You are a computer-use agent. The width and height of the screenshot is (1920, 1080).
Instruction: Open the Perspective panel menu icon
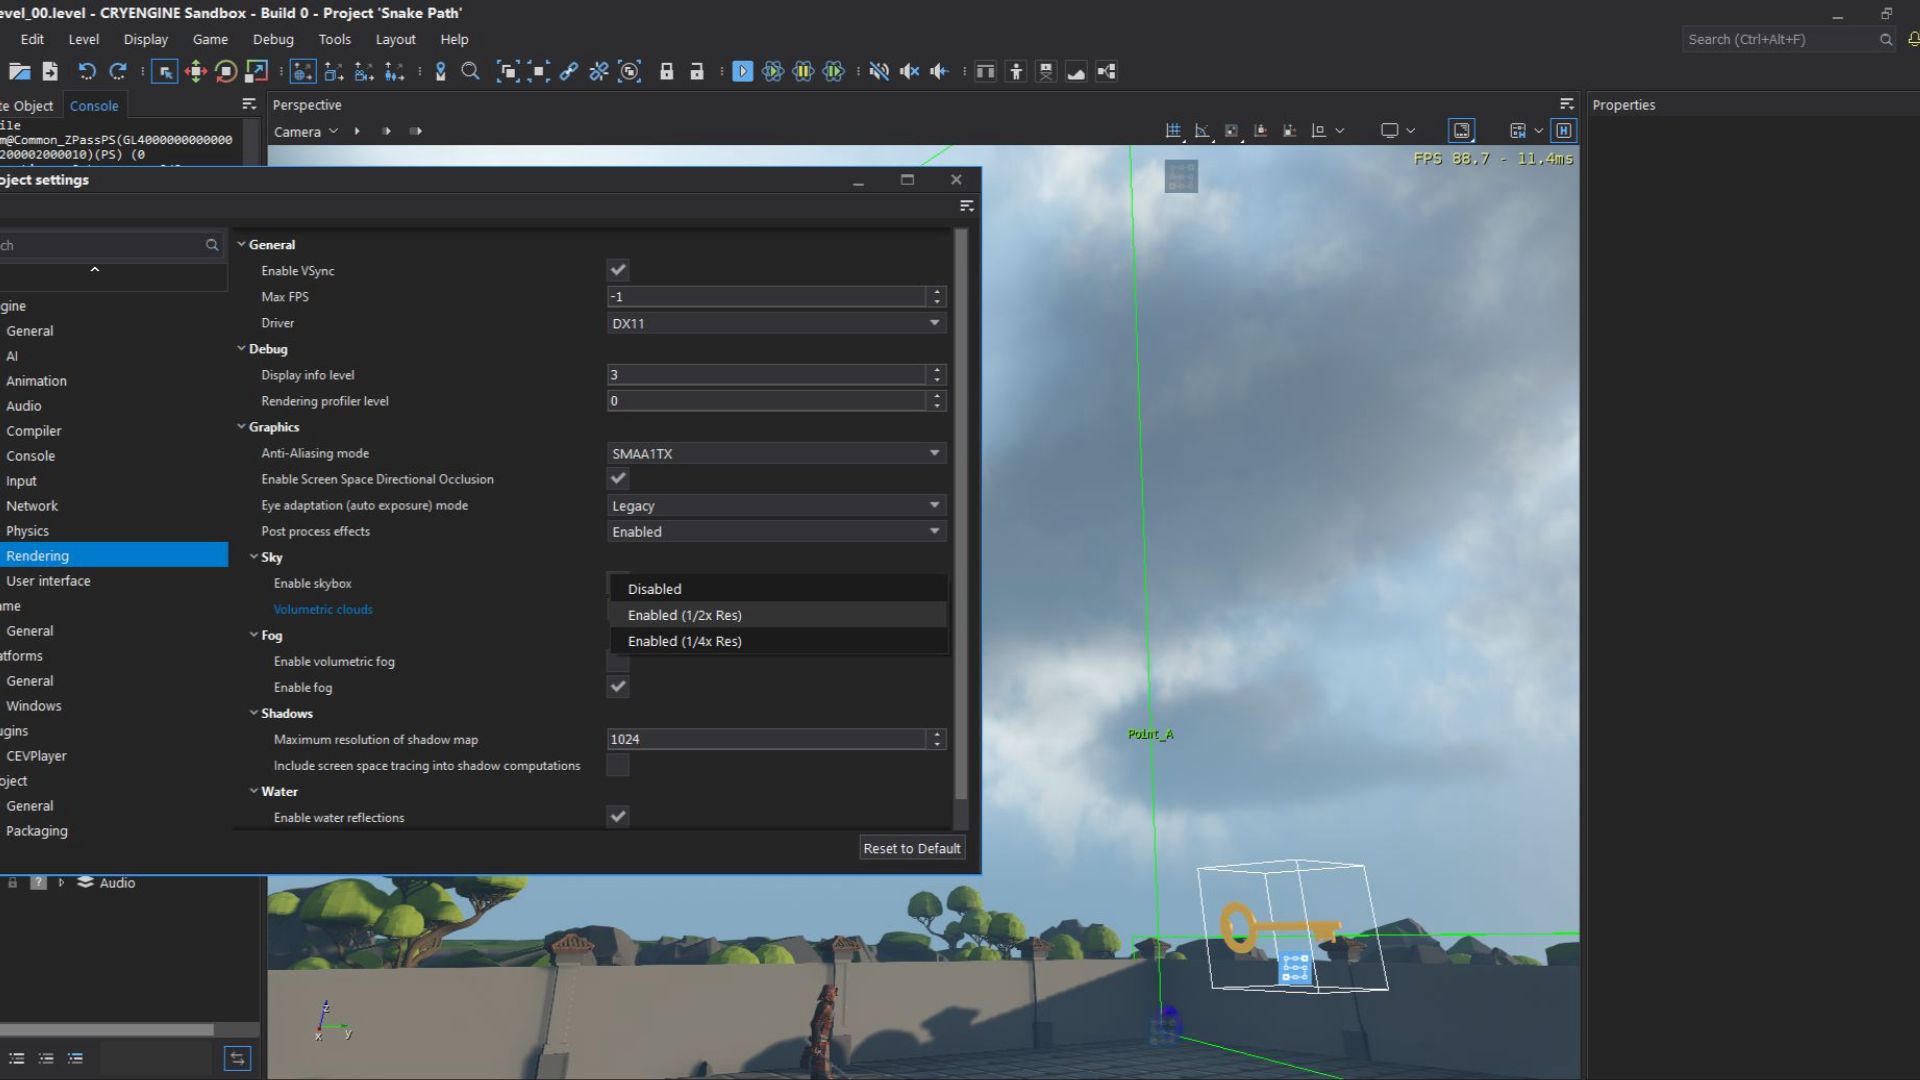1567,104
